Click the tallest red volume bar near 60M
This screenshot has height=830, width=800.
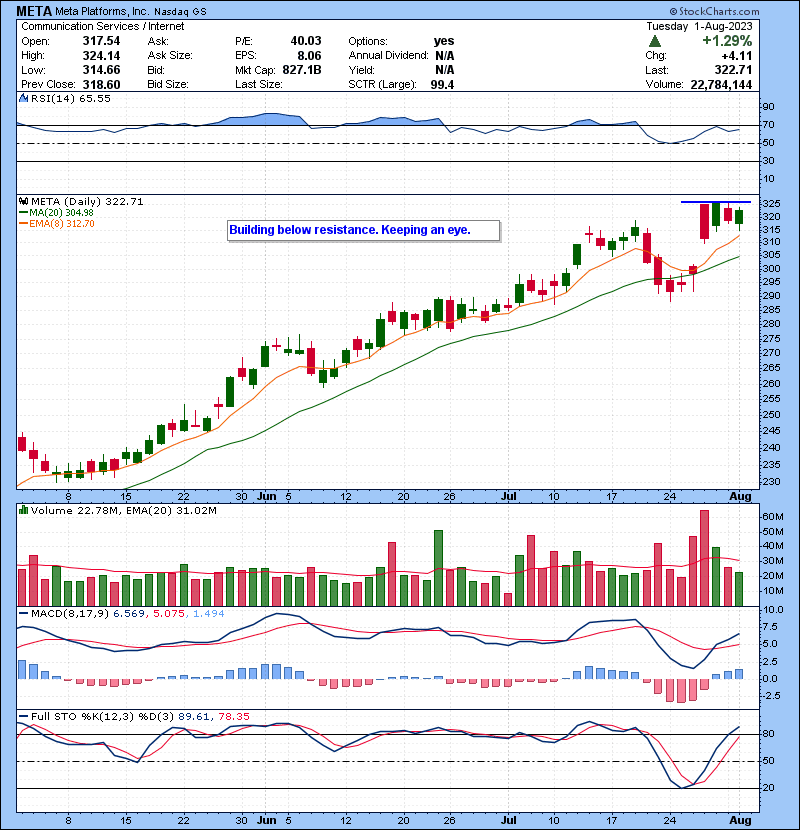704,558
